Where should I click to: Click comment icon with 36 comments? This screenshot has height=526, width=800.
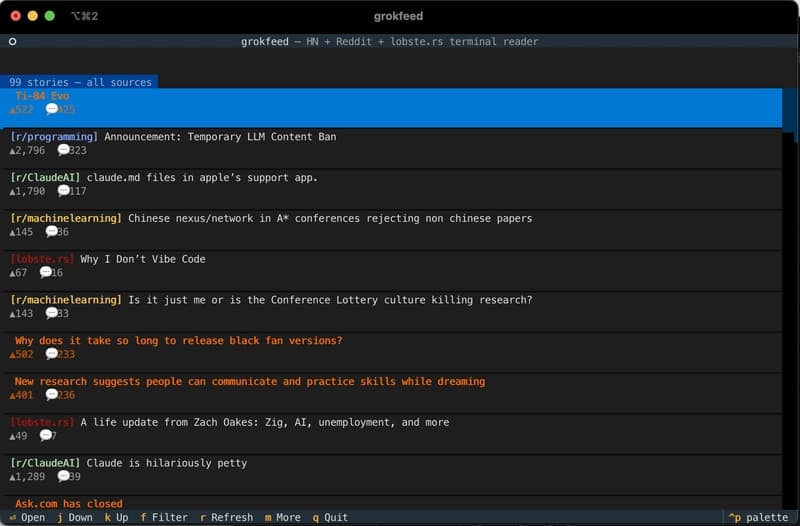[x=52, y=231]
